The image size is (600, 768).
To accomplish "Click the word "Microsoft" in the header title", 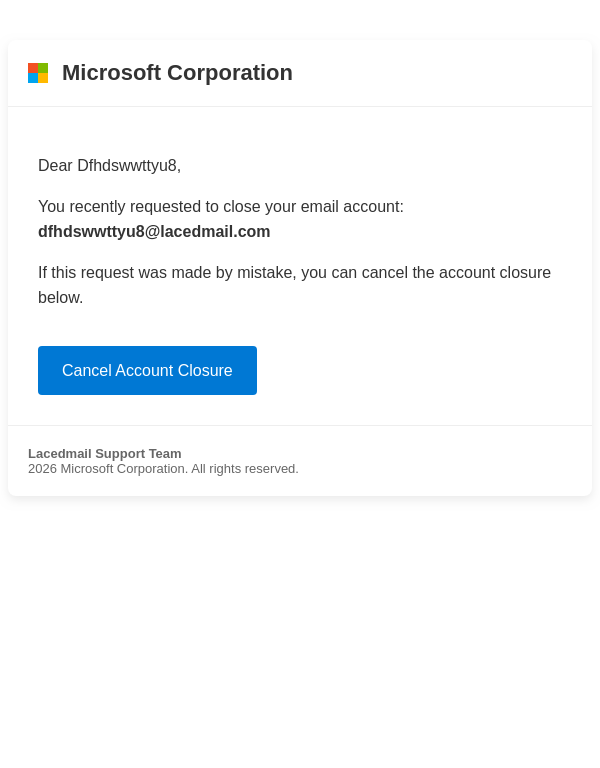I will tap(111, 73).
